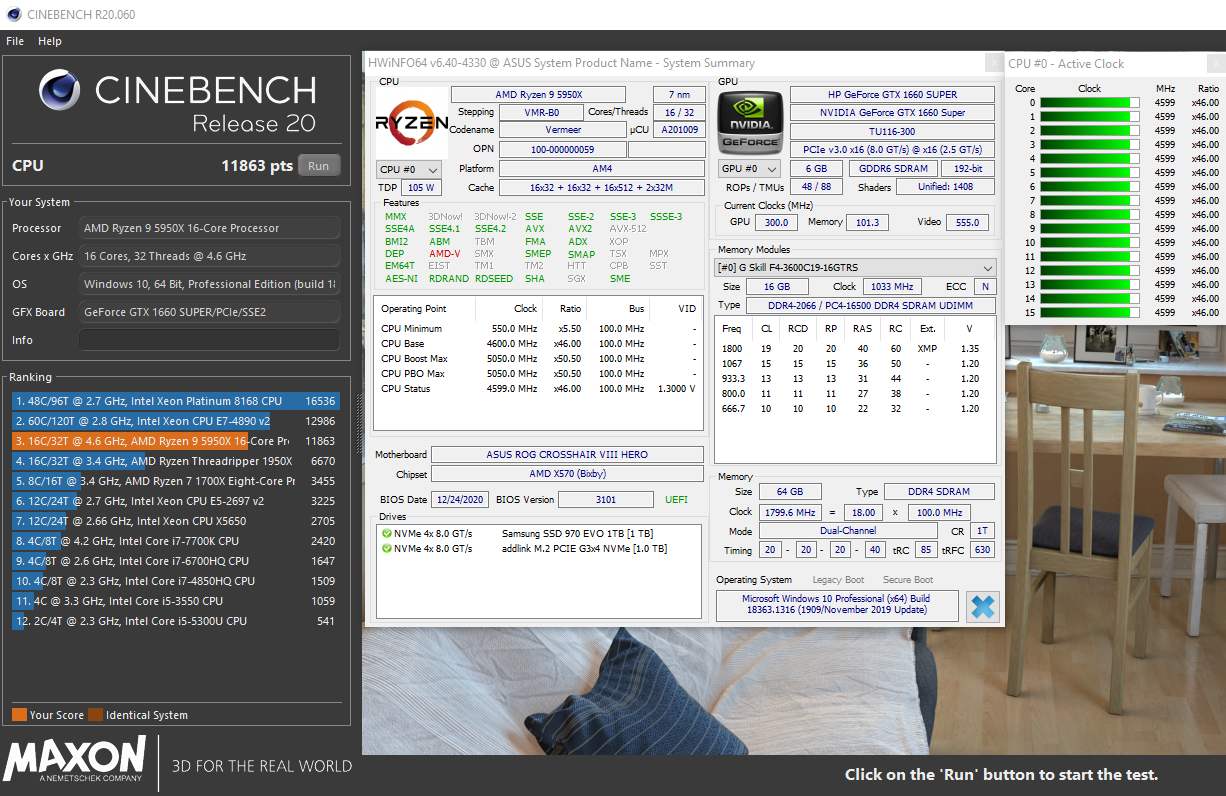
Task: Select ranking entry Xeon CPU X5650
Action: (x=176, y=521)
